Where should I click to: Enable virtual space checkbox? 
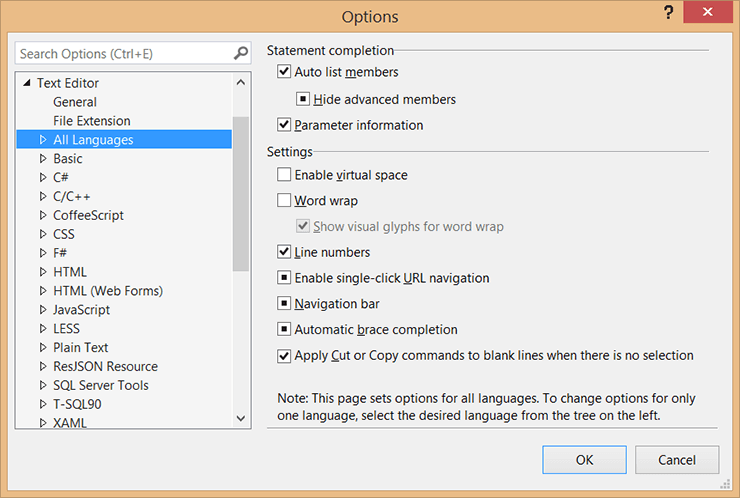point(284,175)
